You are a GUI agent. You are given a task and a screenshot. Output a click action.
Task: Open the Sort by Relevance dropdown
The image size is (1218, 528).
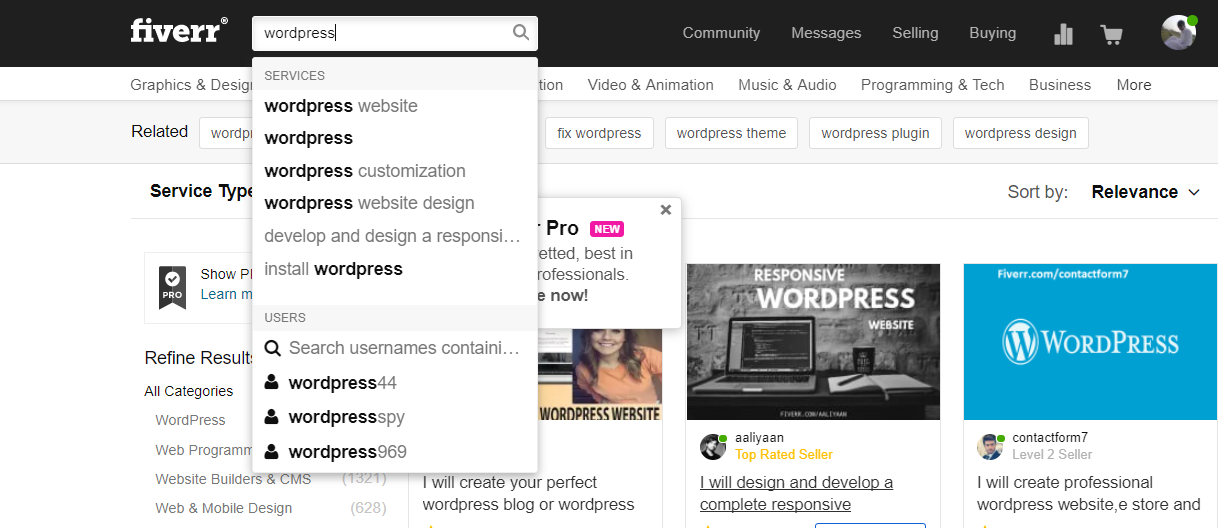coord(1145,192)
